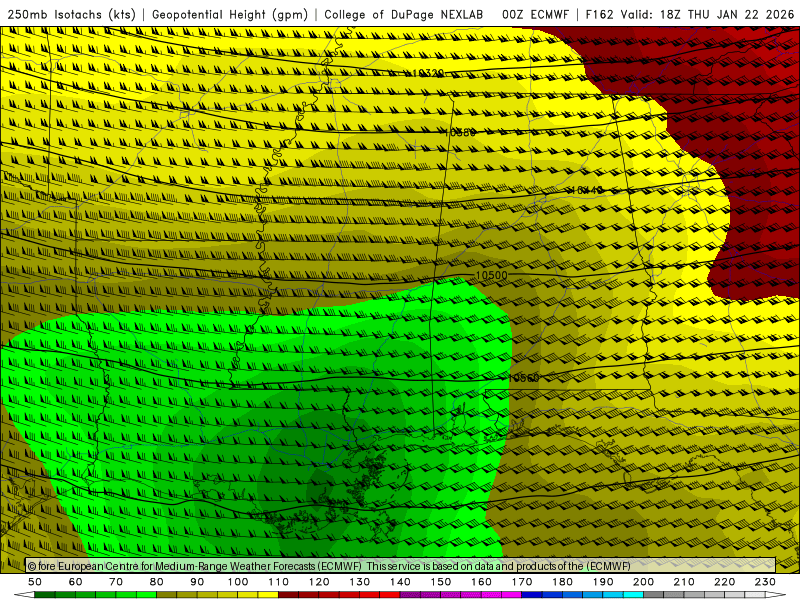
Task: Select the bright yellow swatch just left of 110
Action: point(268,595)
